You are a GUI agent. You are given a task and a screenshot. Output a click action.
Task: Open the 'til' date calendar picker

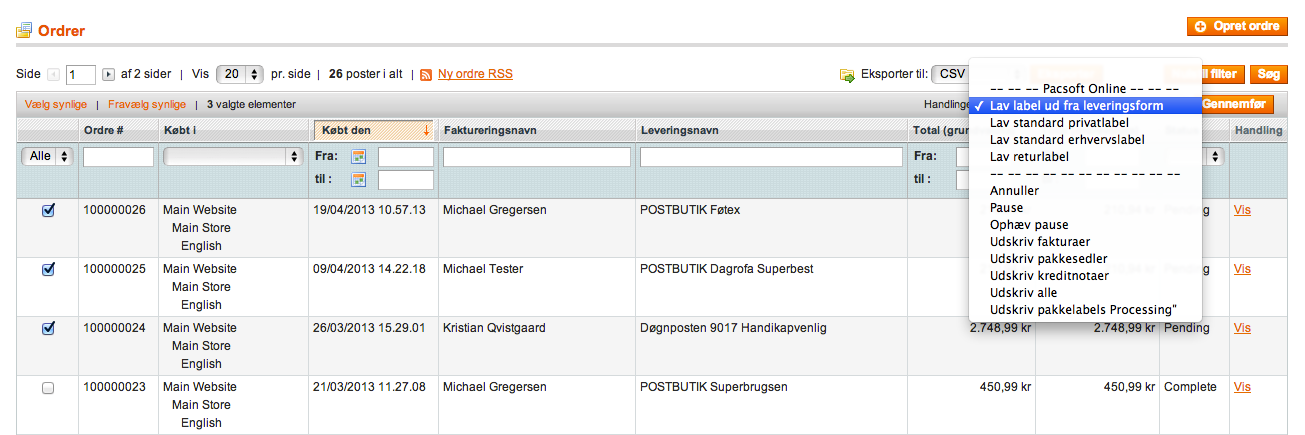pyautogui.click(x=358, y=180)
